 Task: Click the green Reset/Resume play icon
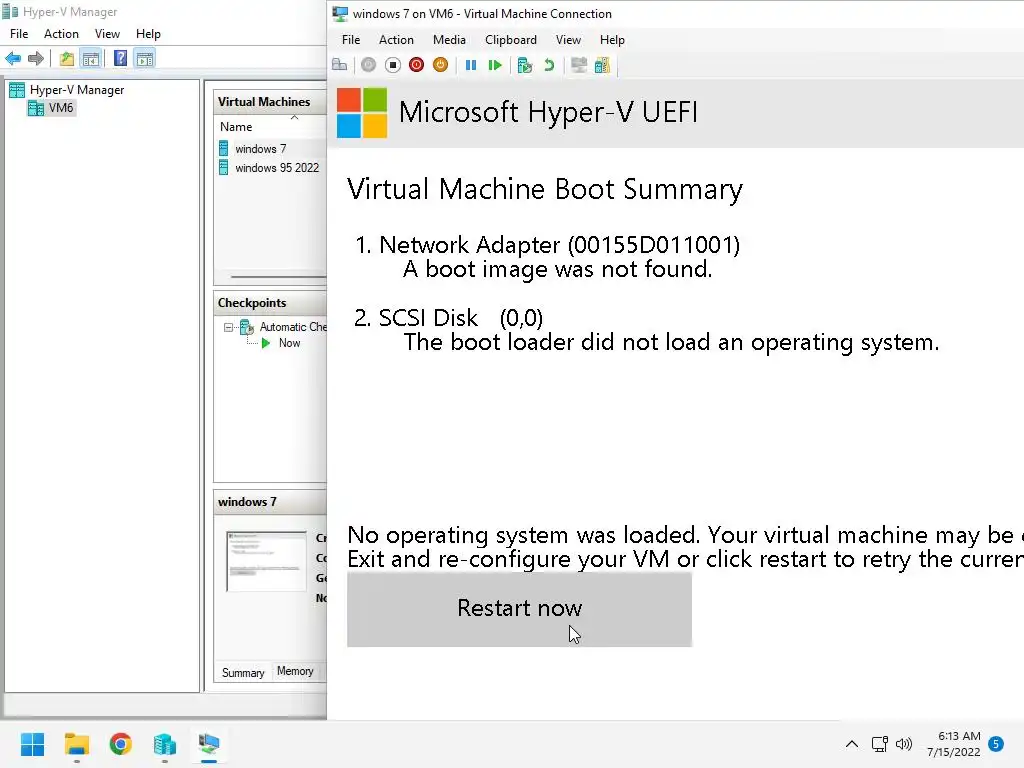495,65
